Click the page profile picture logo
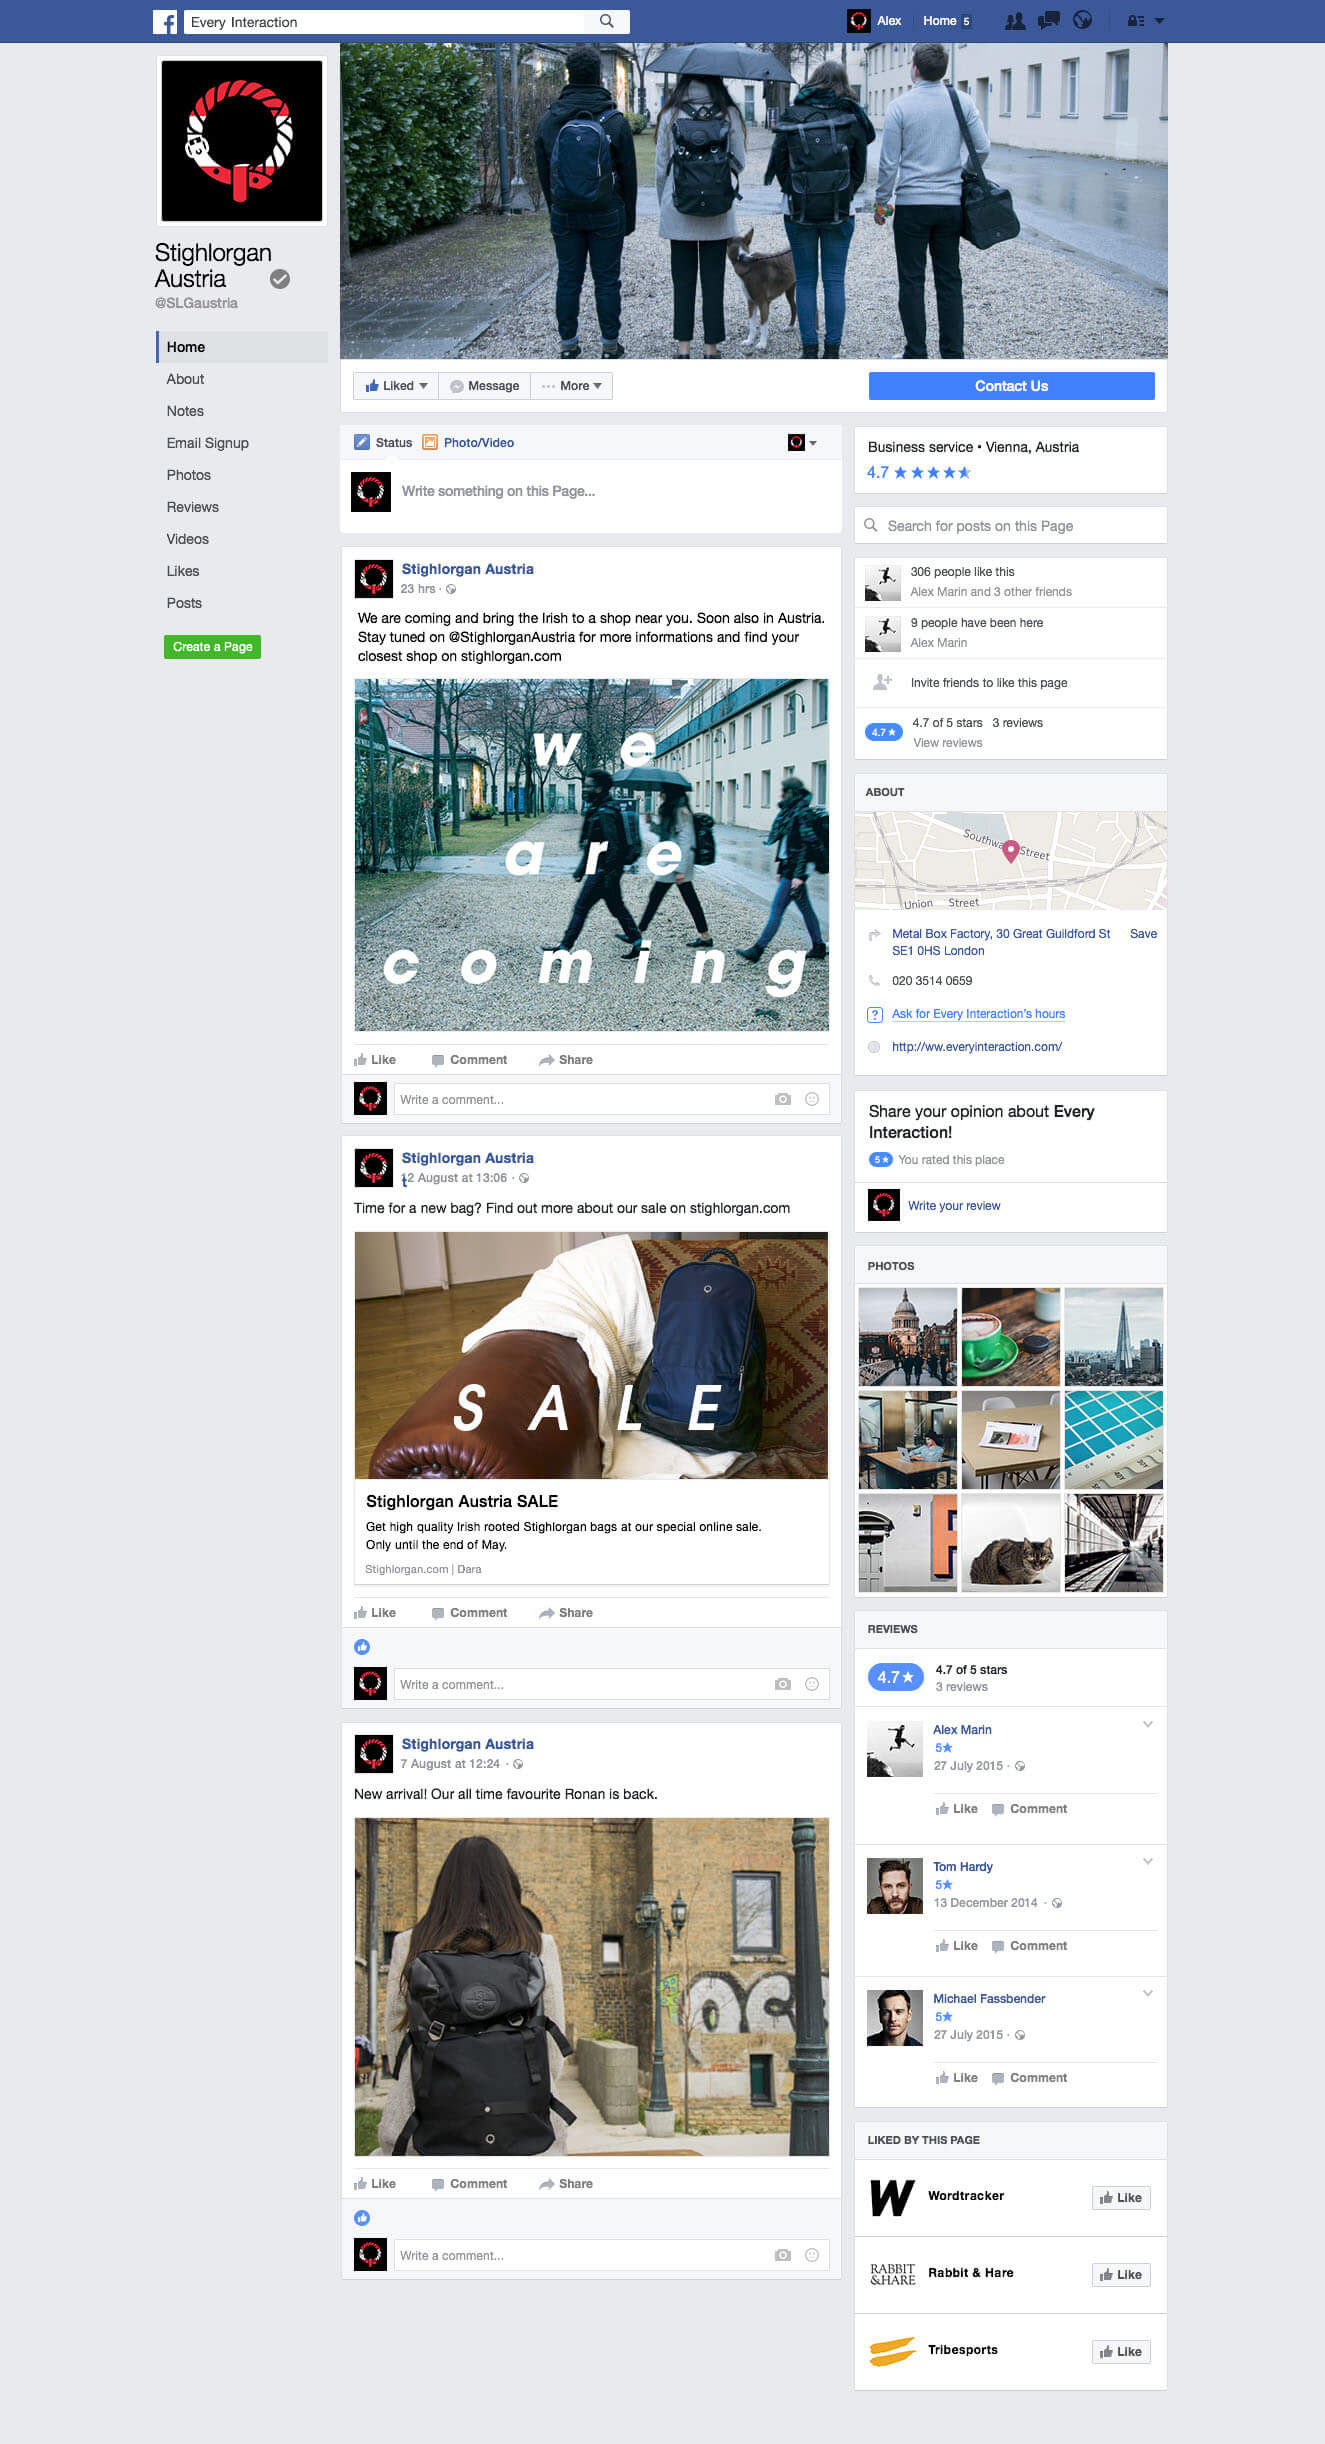 click(242, 141)
